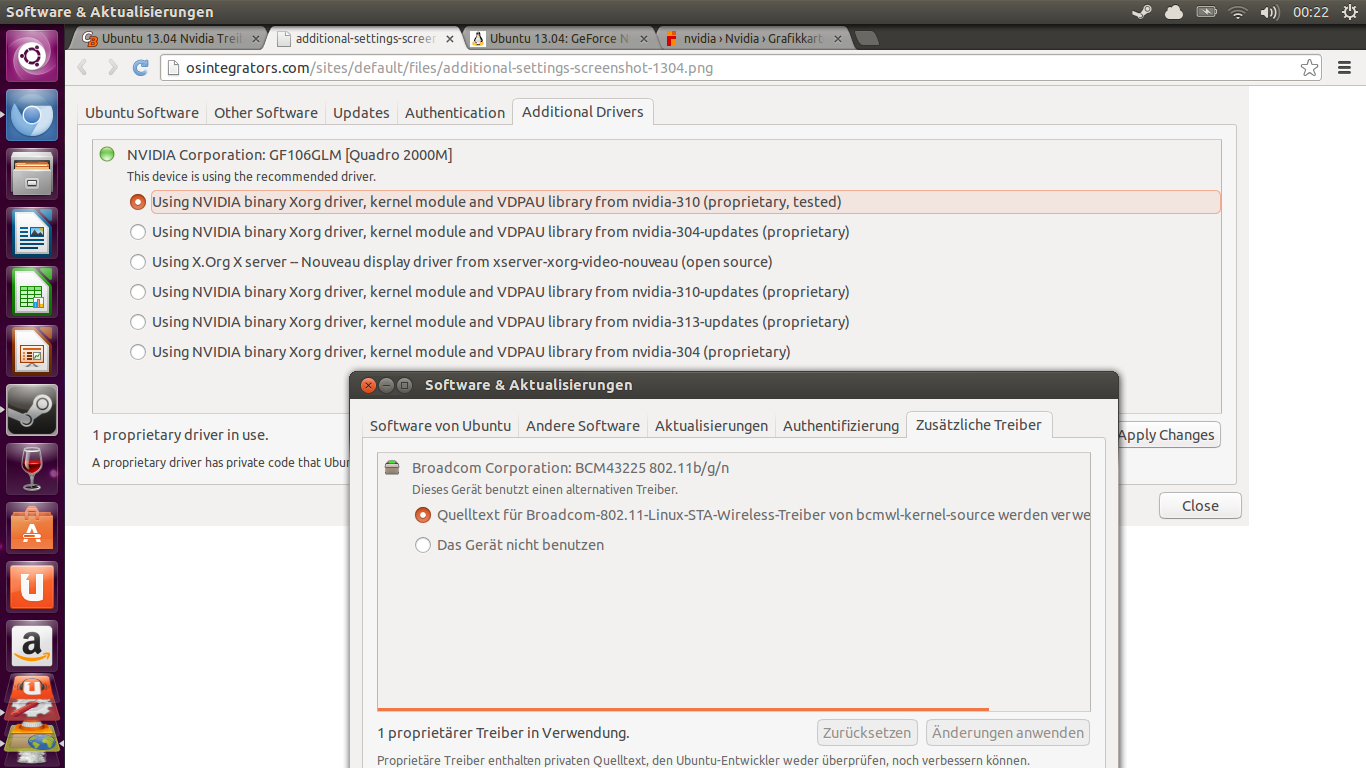Click 'Ubuntu Software' tab in browser image
This screenshot has height=768, width=1366.
142,113
